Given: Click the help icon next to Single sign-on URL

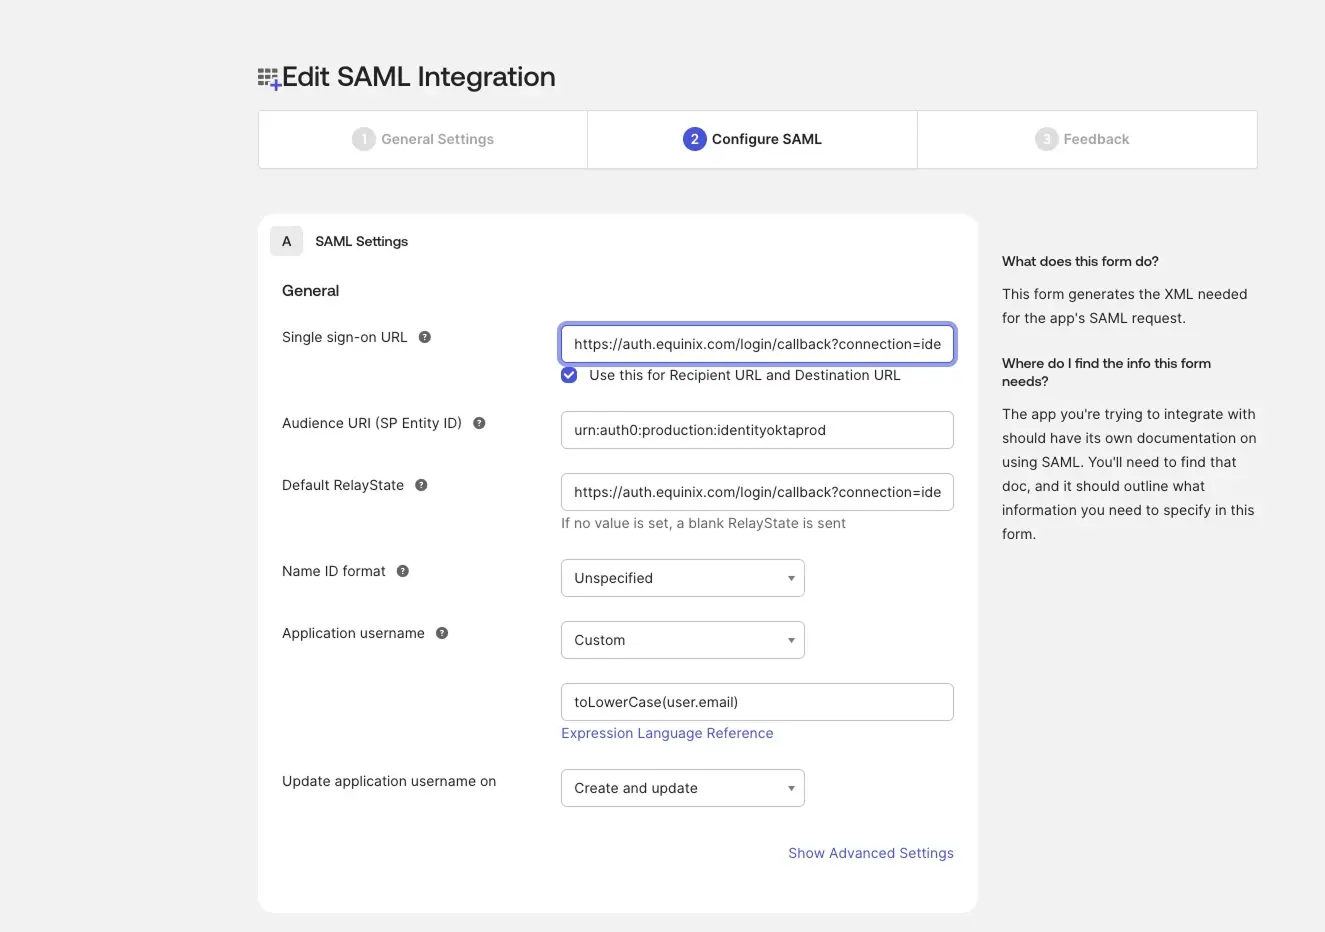Looking at the screenshot, I should point(424,337).
